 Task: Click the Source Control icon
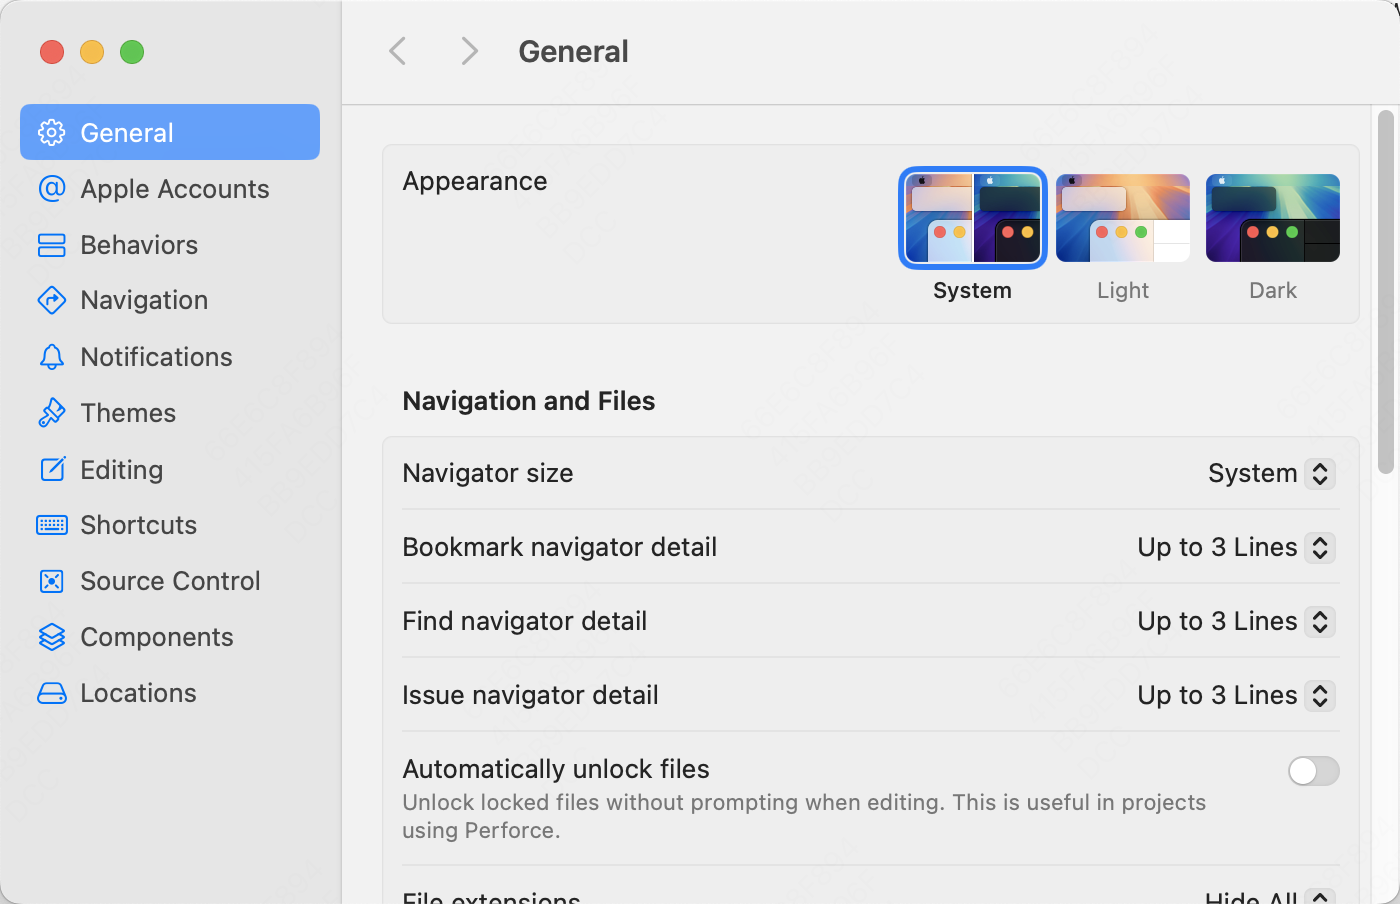[52, 581]
